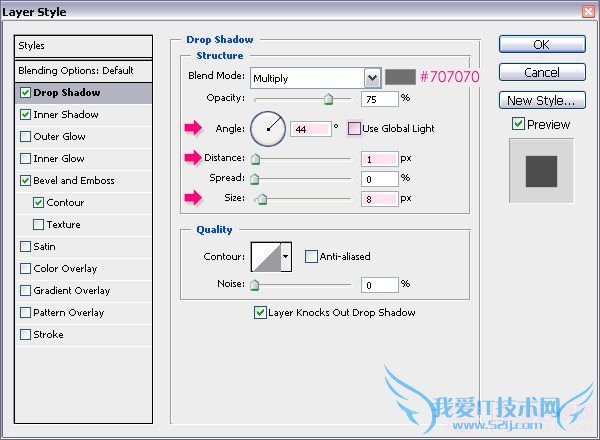The height and width of the screenshot is (440, 600).
Task: Select the Contour sub-style row
Action: [83, 203]
